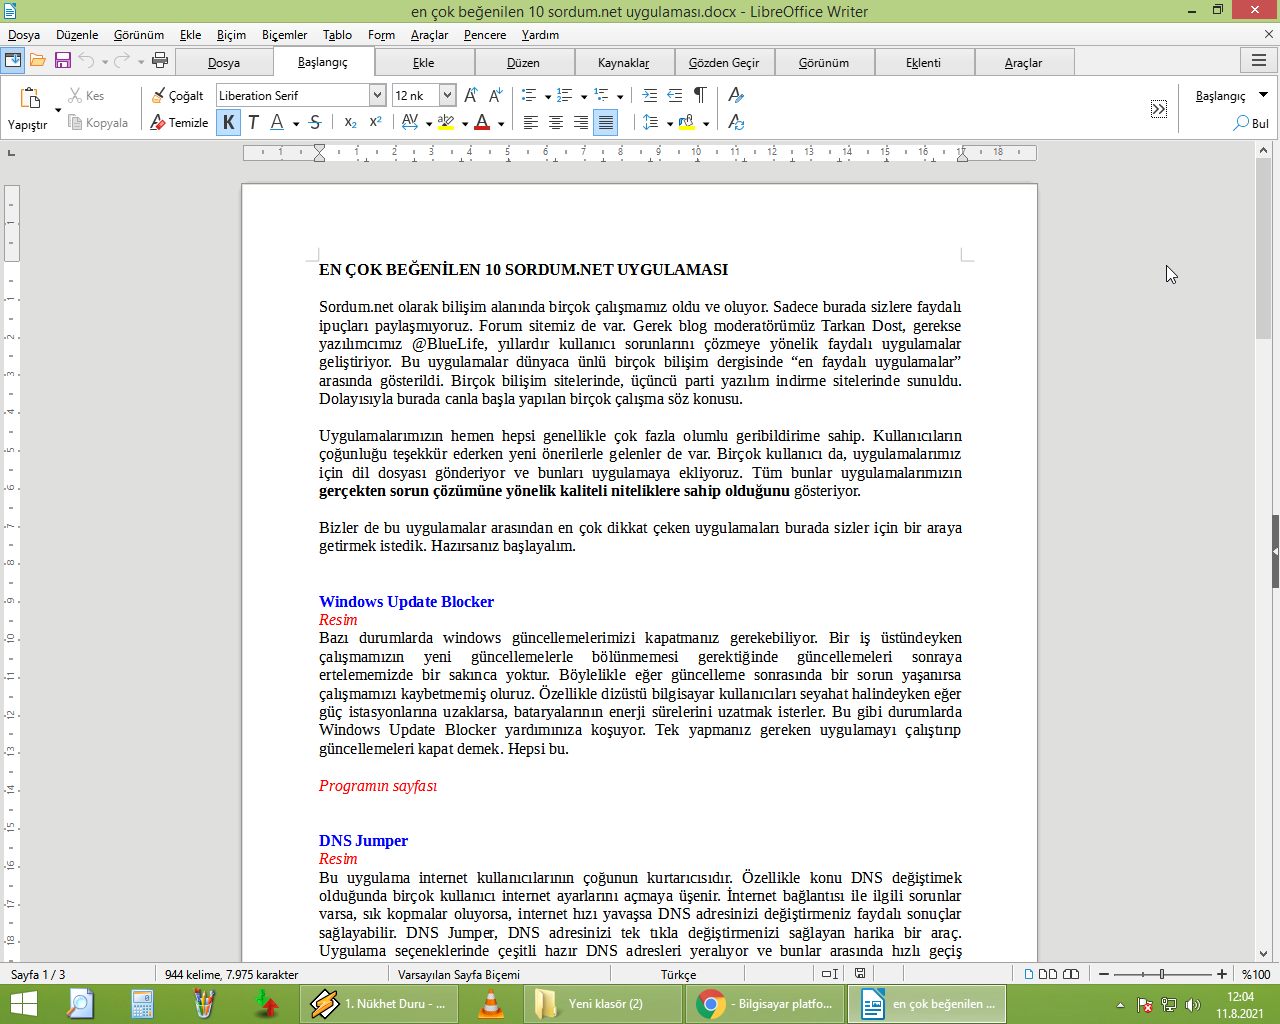Toggle justified paragraph alignment

coord(605,122)
